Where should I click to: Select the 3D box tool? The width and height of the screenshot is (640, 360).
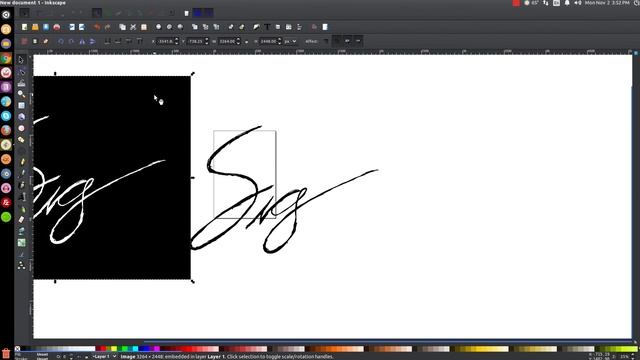pos(21,117)
